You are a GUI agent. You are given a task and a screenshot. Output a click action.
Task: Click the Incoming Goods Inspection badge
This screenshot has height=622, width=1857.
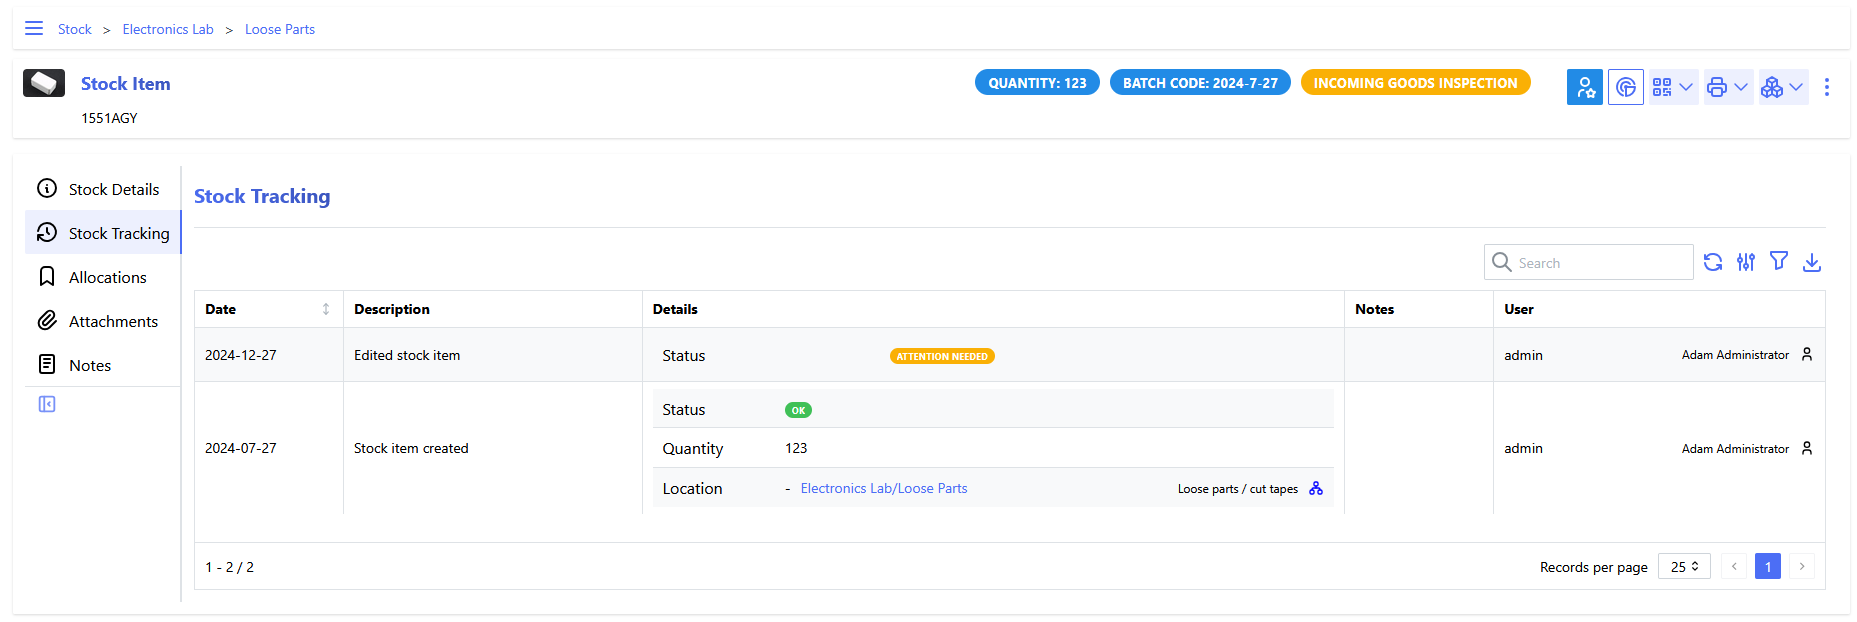point(1415,83)
